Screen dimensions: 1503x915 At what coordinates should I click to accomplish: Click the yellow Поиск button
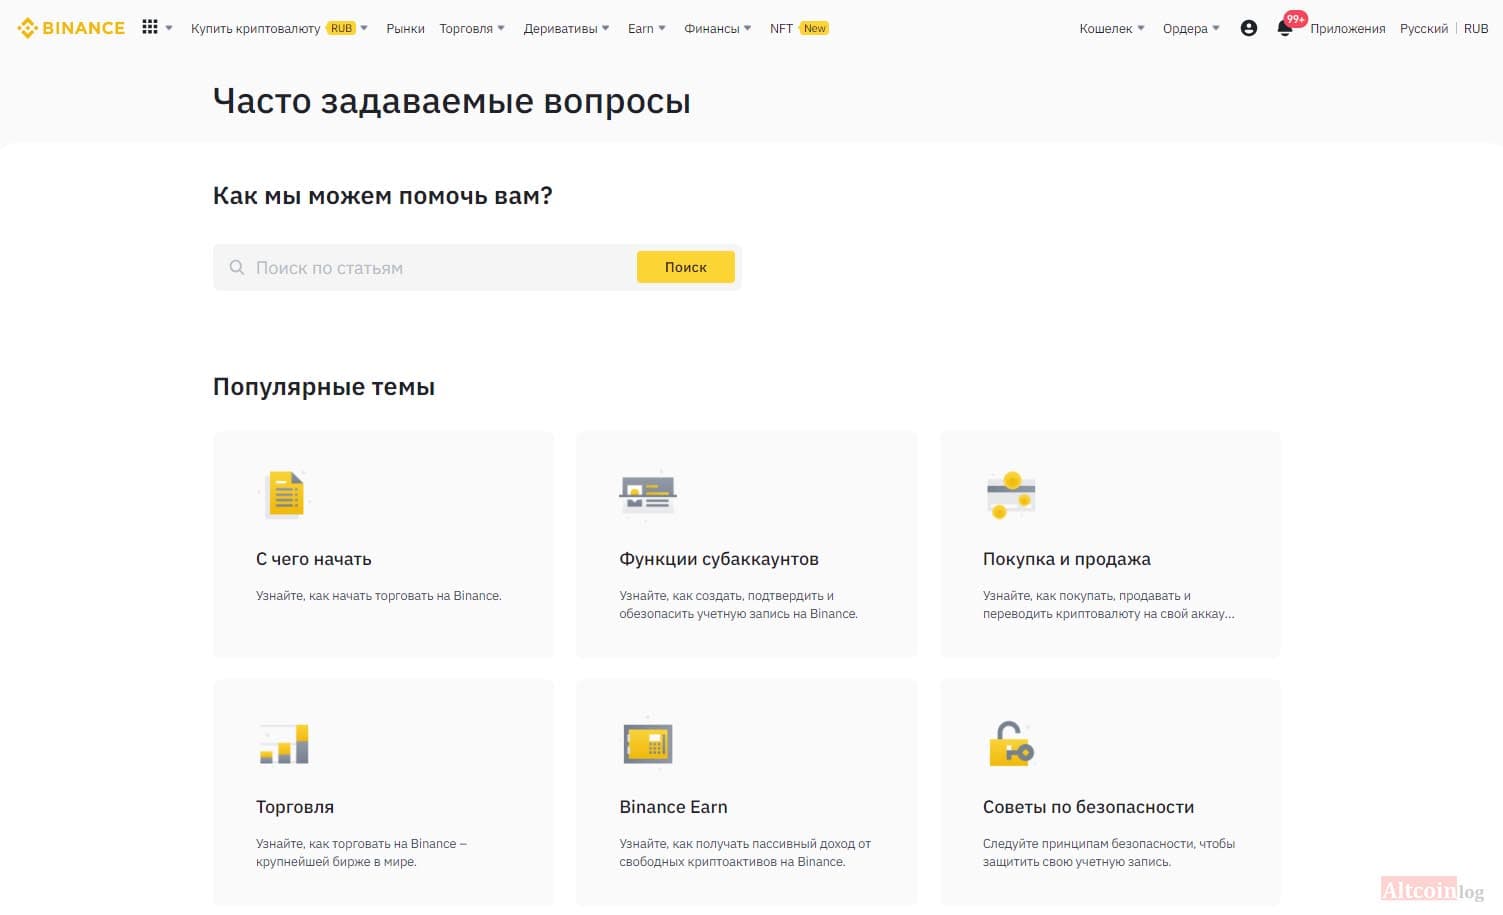tap(686, 267)
